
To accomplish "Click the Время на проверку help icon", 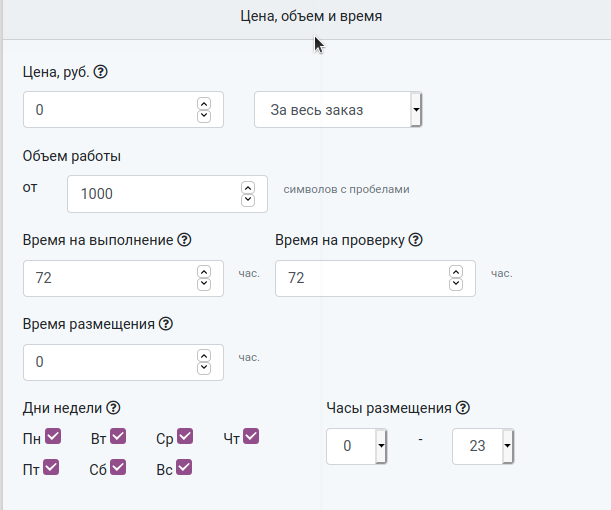I will tap(415, 240).
